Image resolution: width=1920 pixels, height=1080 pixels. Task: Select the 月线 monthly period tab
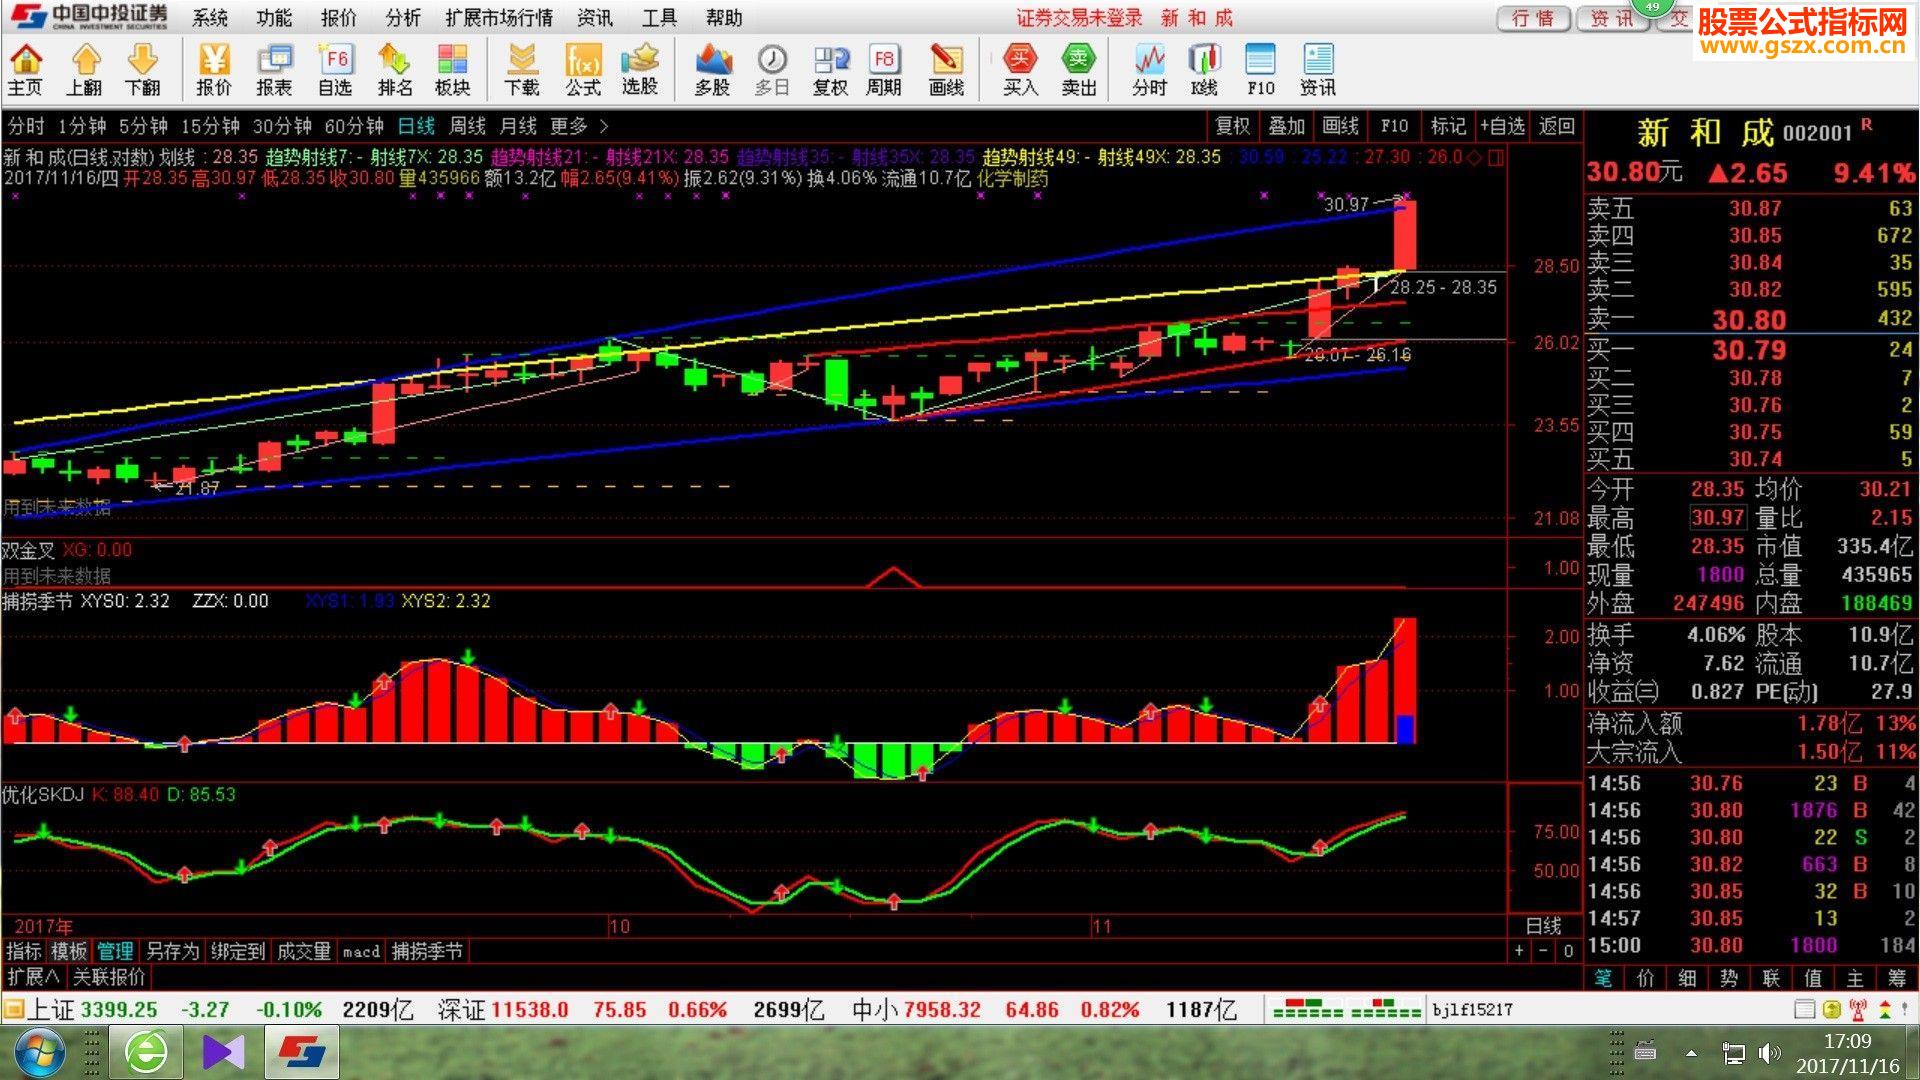[518, 126]
